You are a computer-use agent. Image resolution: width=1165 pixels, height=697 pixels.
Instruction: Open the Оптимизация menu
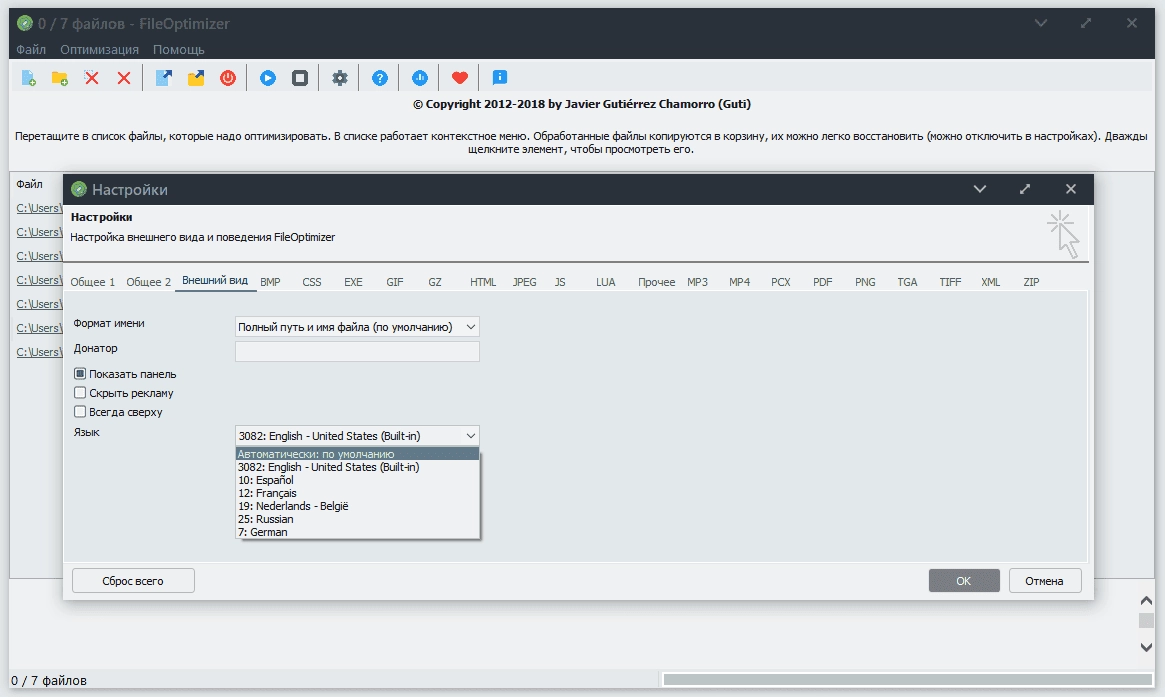click(100, 49)
